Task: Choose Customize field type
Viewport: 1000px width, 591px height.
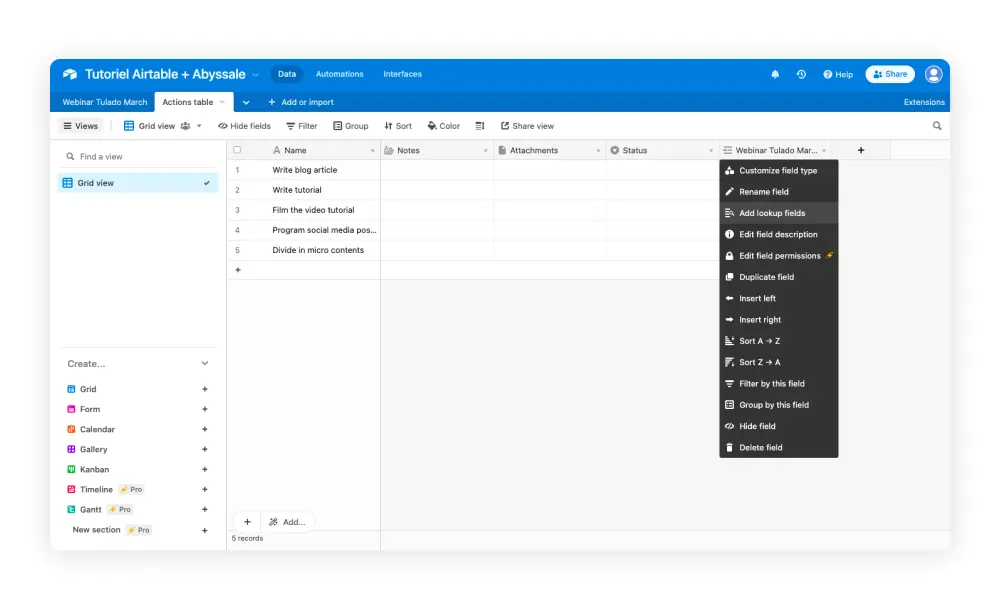Action: pyautogui.click(x=779, y=171)
